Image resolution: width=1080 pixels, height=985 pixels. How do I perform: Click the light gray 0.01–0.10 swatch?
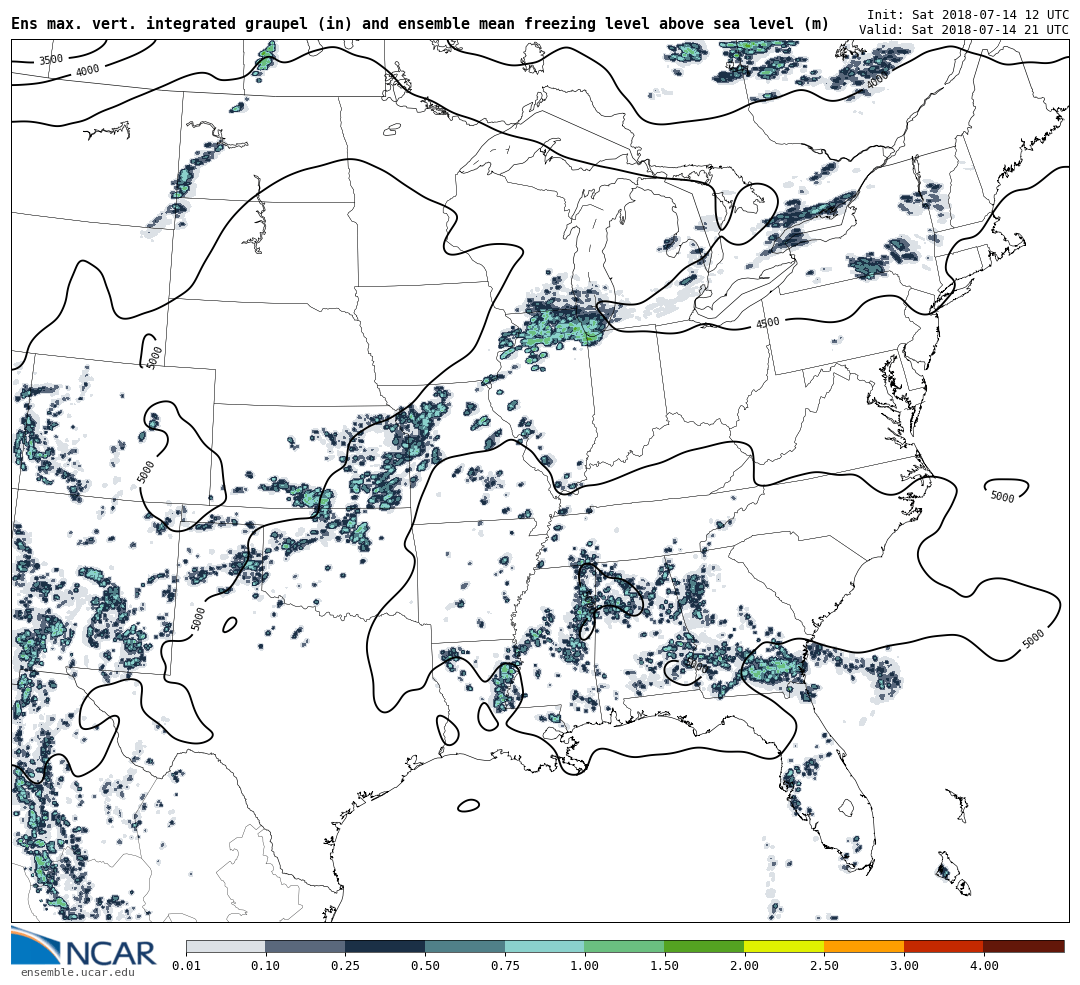(225, 946)
